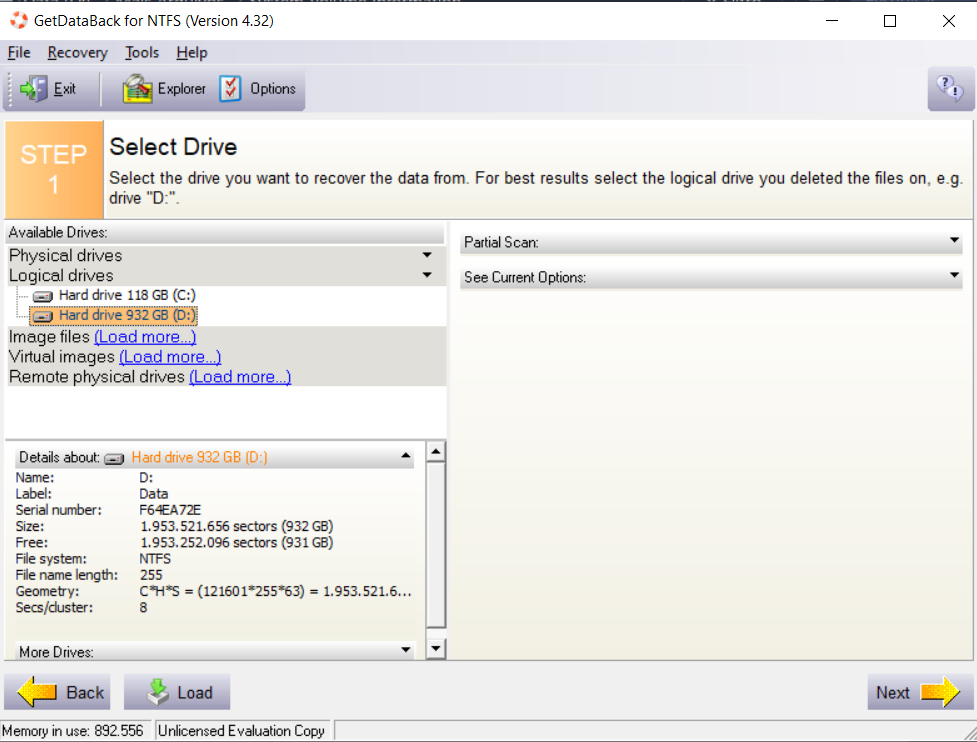Click the Image files section label

pyautogui.click(x=49, y=337)
